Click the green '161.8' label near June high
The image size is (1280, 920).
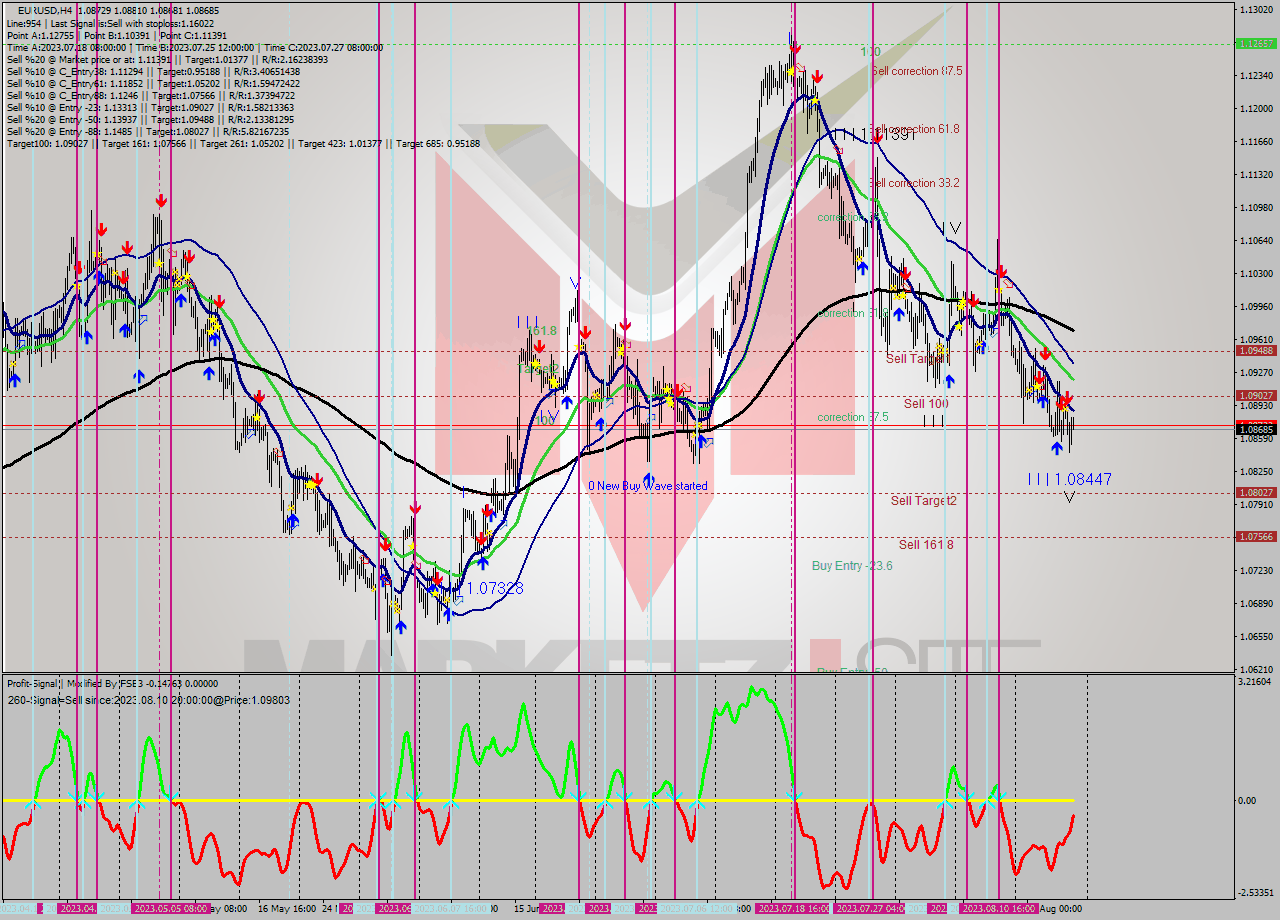(541, 330)
